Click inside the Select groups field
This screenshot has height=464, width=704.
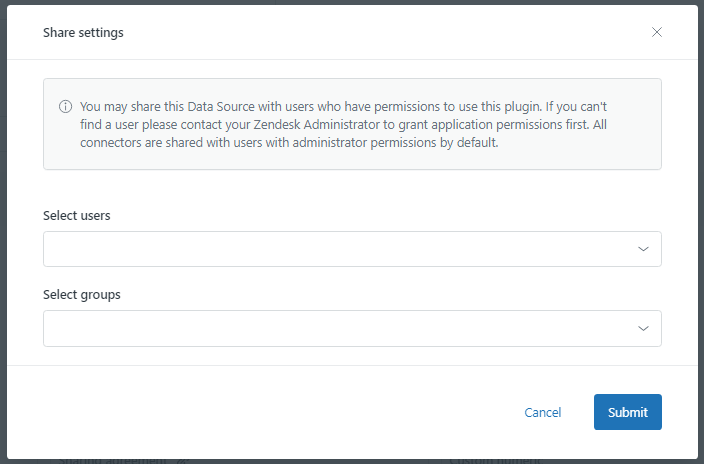coord(330,328)
